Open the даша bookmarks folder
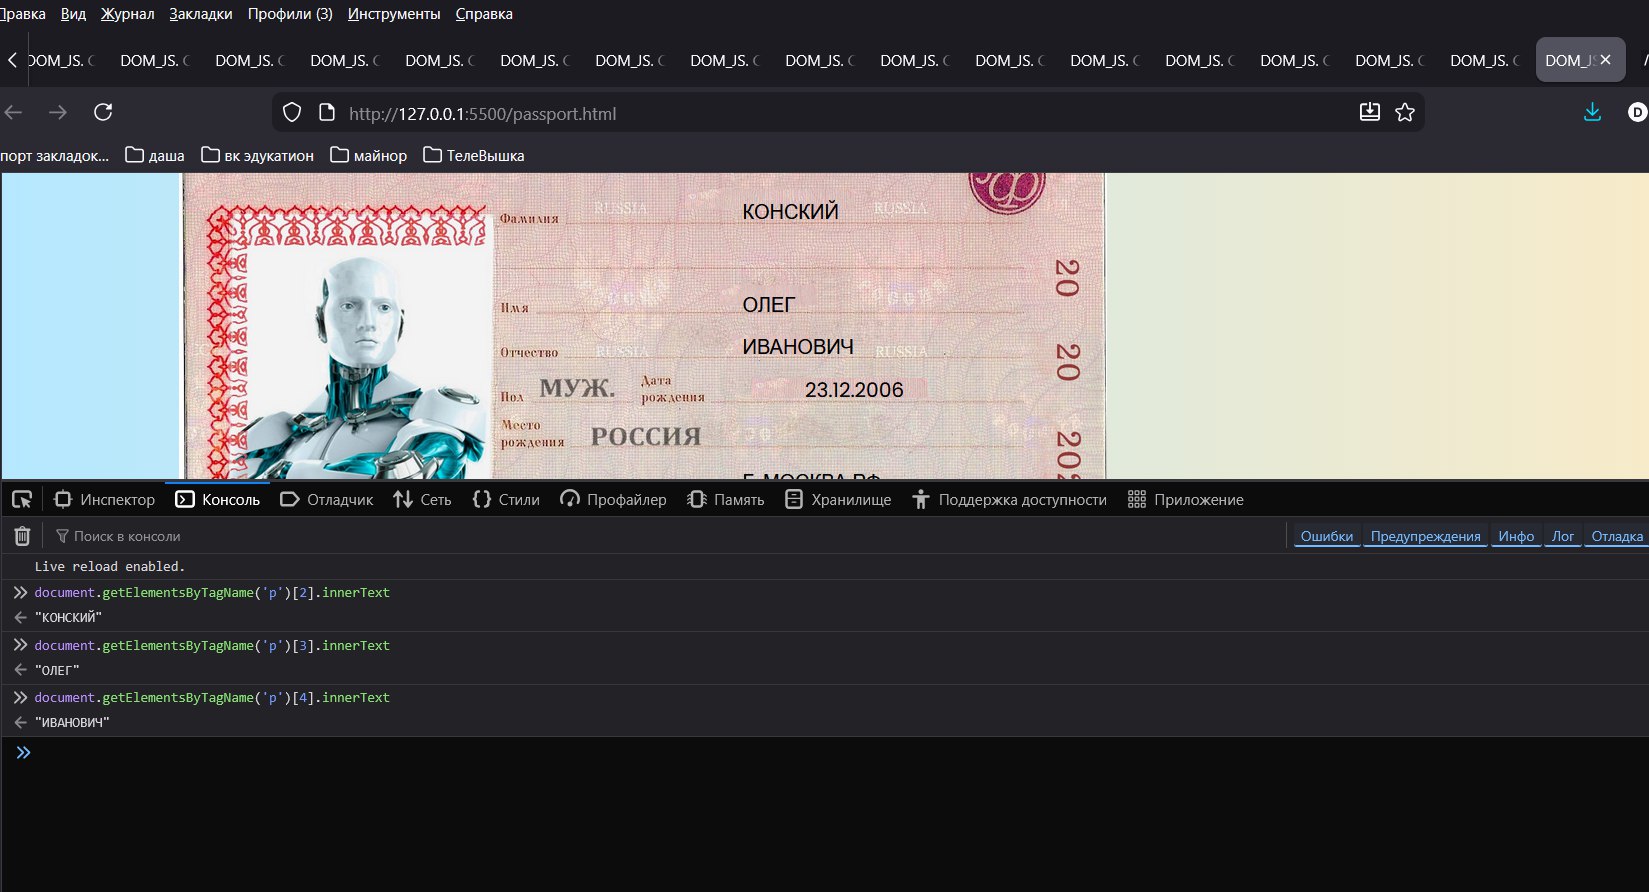The image size is (1649, 892). tap(155, 155)
